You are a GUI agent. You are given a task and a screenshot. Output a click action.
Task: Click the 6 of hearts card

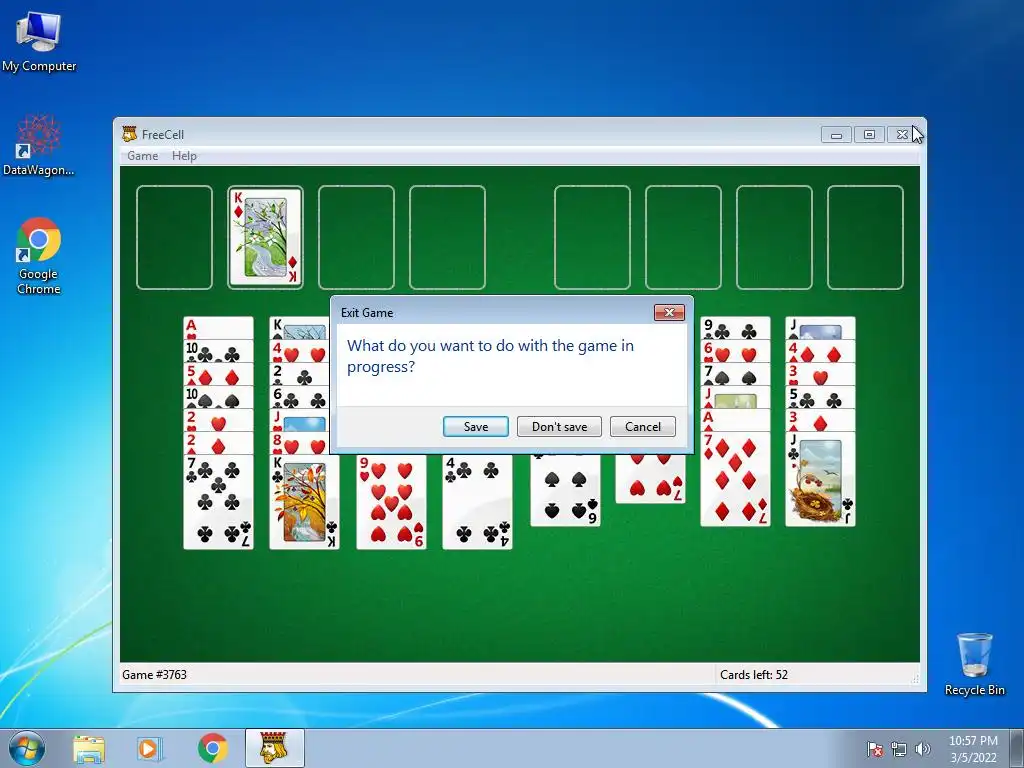click(735, 351)
